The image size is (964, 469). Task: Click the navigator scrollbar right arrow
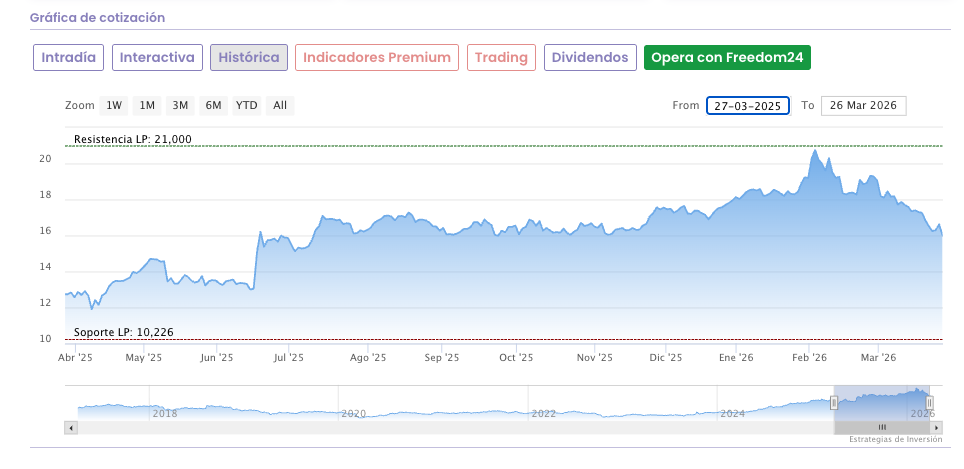tap(936, 427)
